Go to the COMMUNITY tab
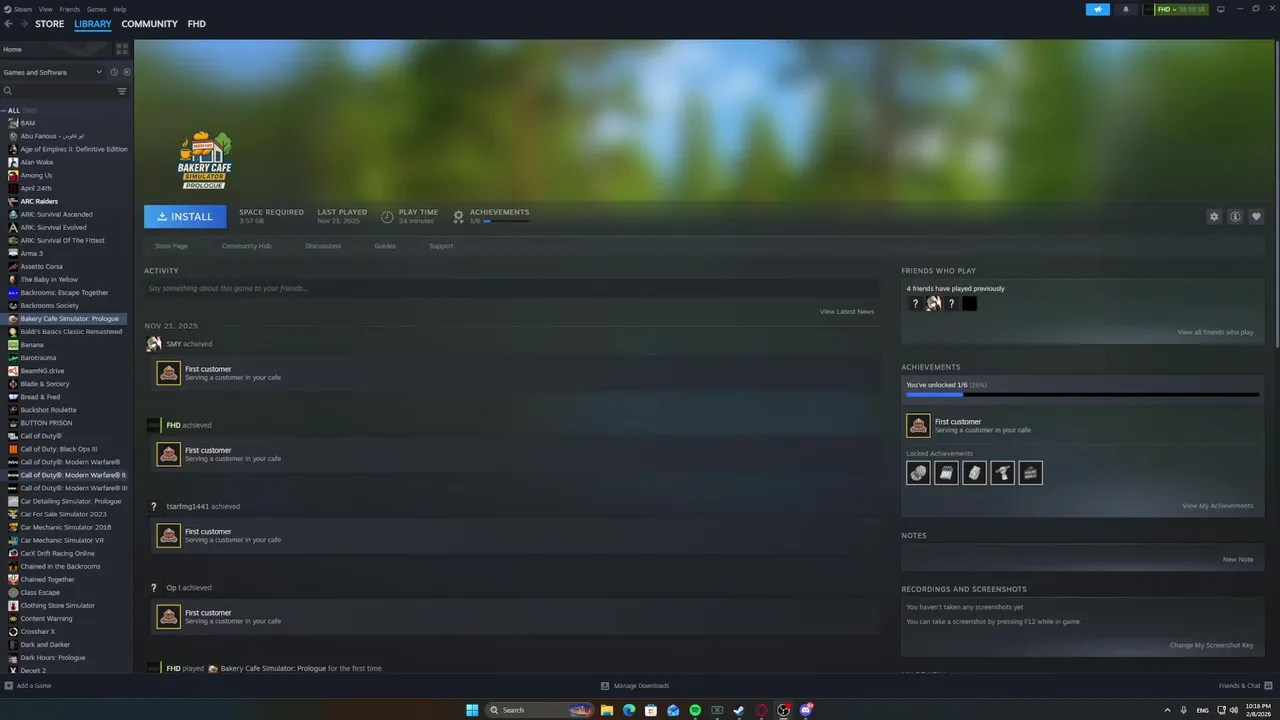 point(149,24)
